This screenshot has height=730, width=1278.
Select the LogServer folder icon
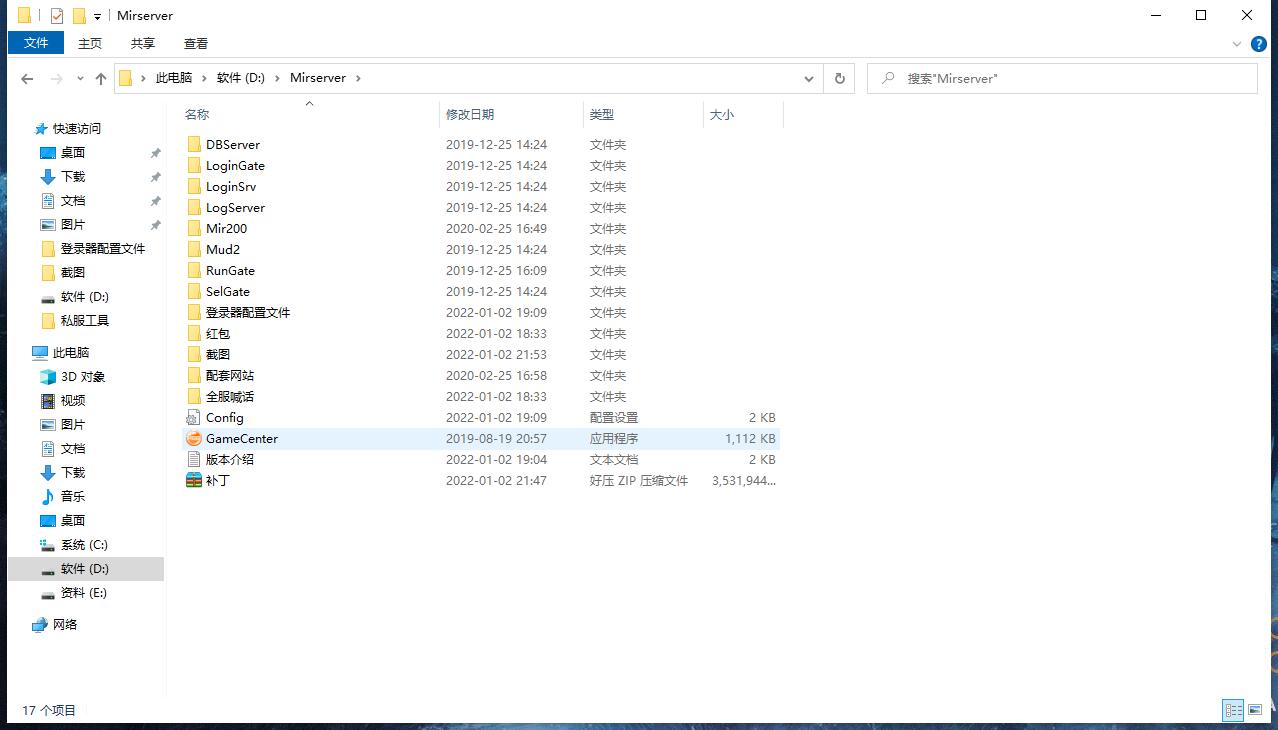coord(194,207)
